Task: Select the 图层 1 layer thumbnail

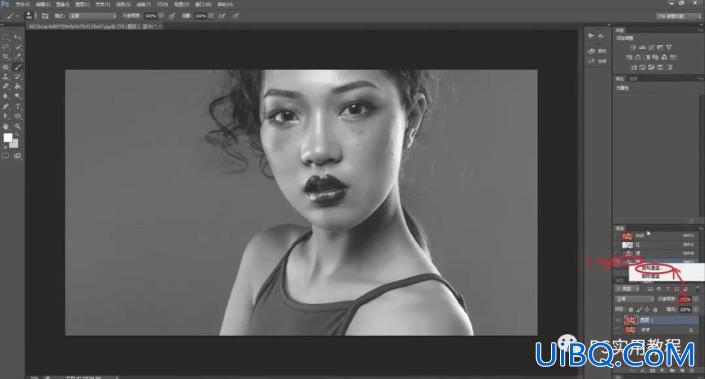Action: (630, 320)
